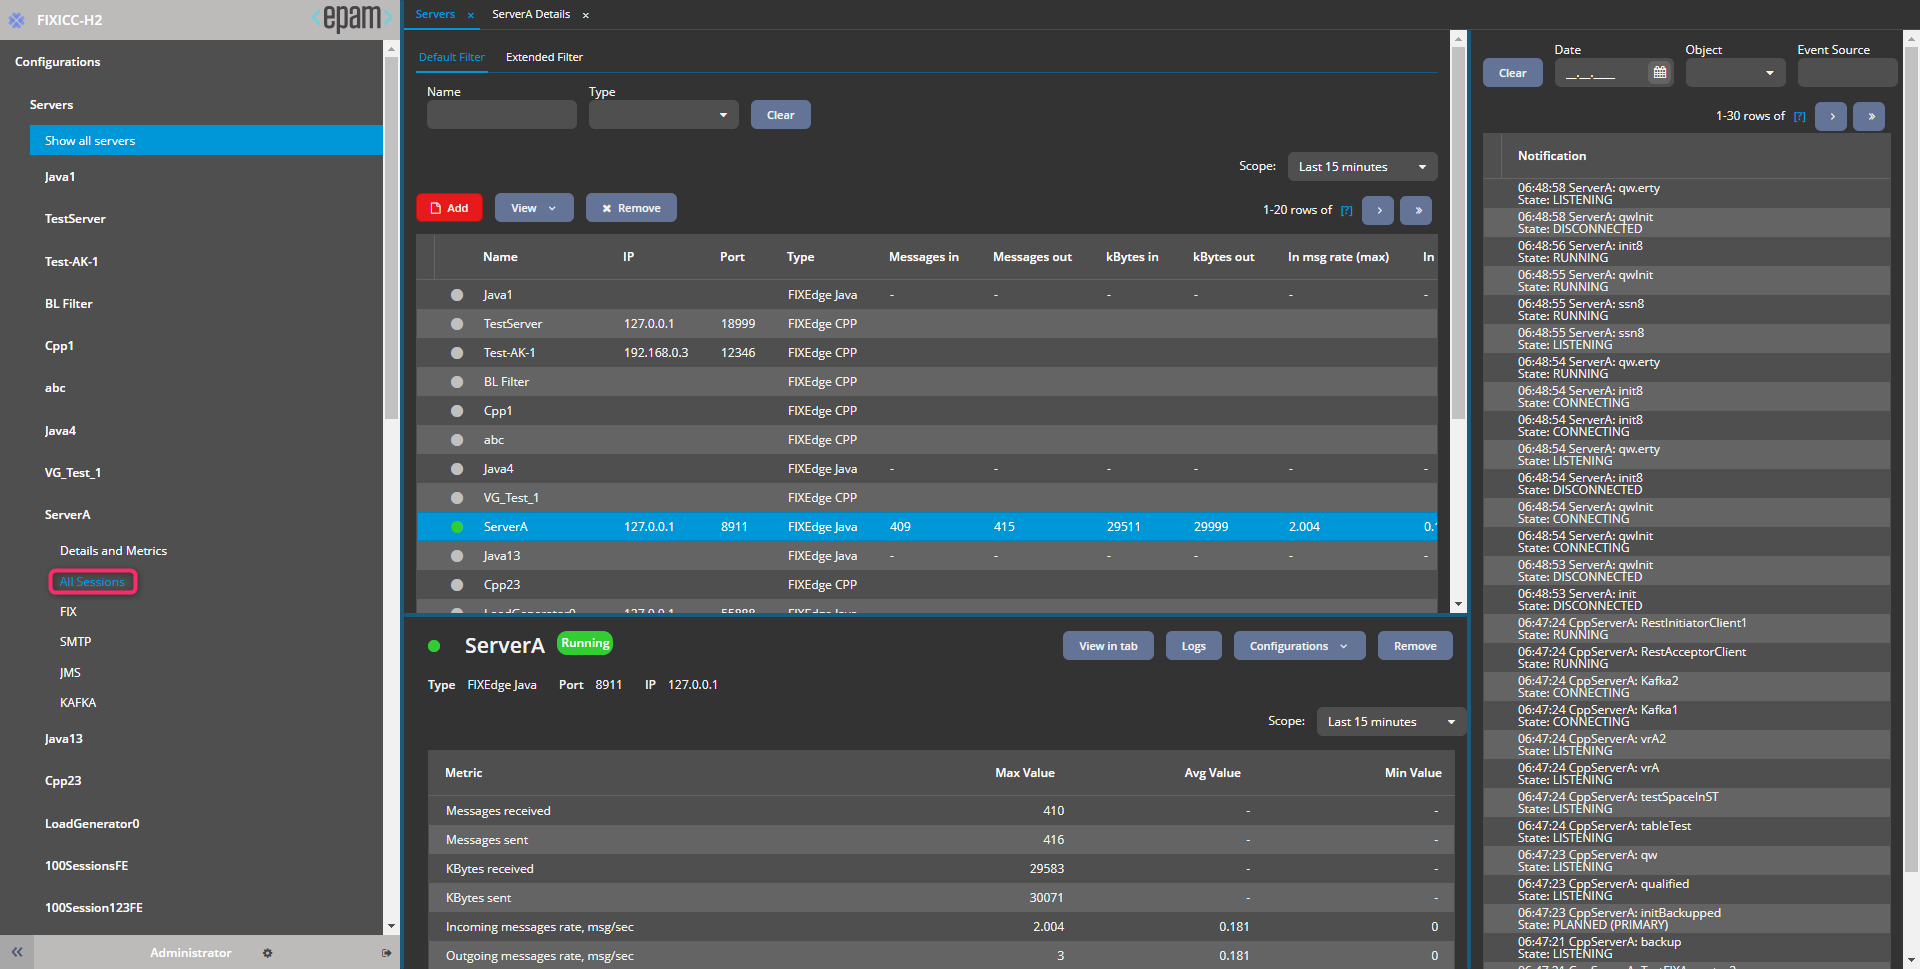Screen dimensions: 1920x969
Task: Open the ServerA Logs button
Action: point(1193,646)
